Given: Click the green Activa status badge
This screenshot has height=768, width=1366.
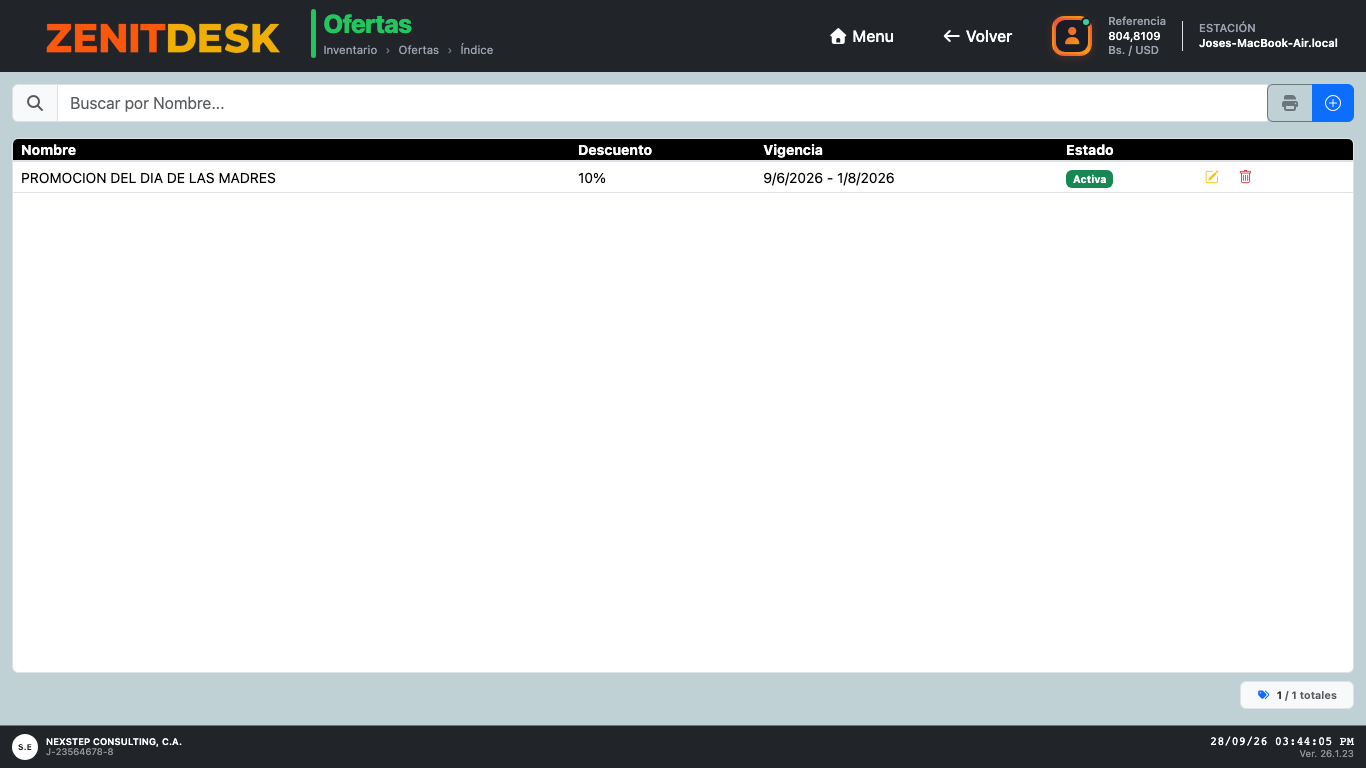Looking at the screenshot, I should [1089, 179].
